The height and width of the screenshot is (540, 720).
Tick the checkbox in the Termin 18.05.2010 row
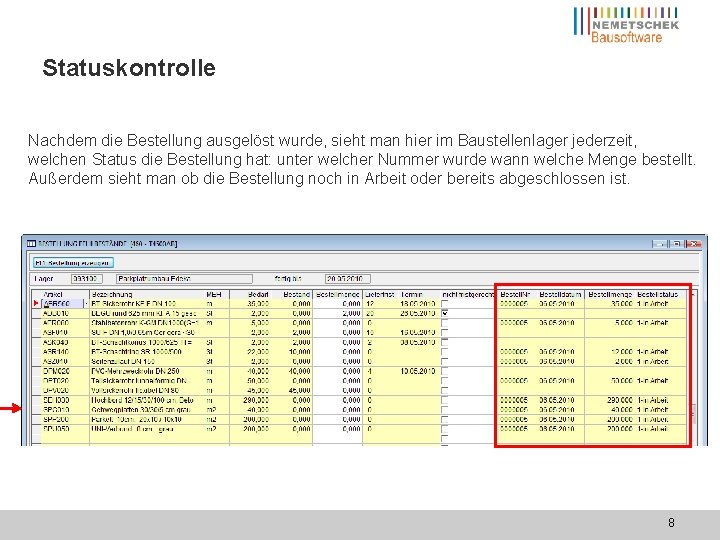pos(444,304)
